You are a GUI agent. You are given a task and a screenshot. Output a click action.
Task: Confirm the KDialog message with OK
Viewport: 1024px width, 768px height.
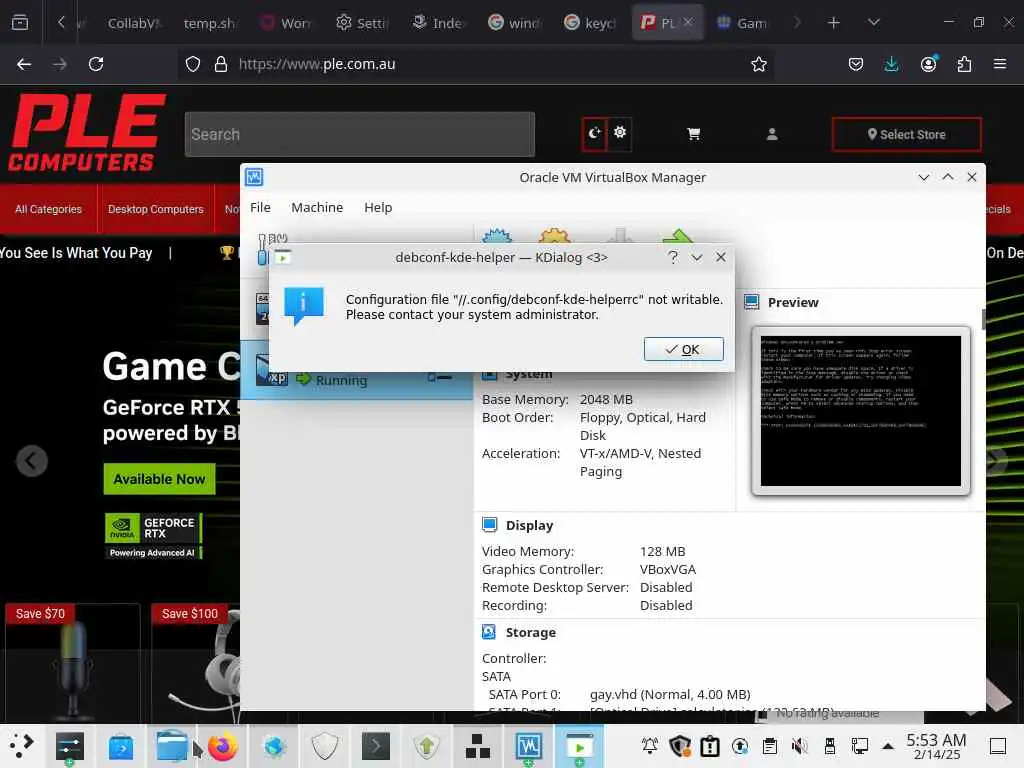[683, 349]
